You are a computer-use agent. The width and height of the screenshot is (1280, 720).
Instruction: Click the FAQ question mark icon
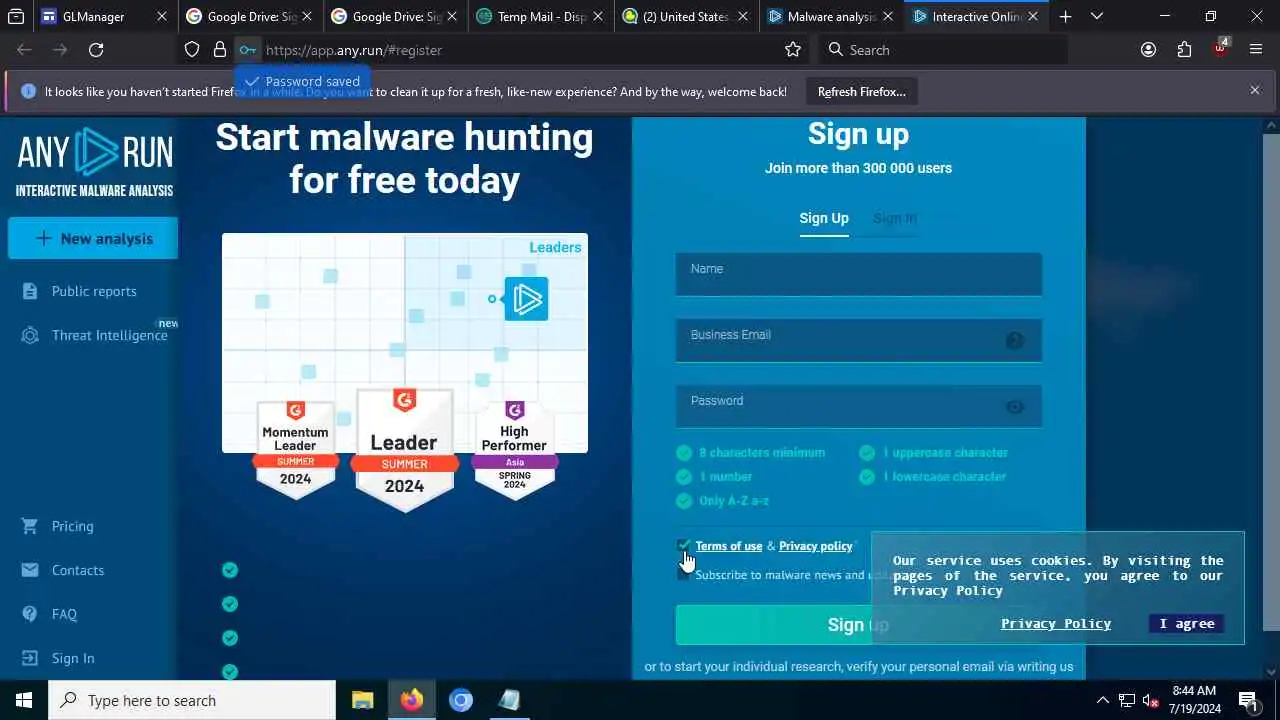tap(30, 614)
